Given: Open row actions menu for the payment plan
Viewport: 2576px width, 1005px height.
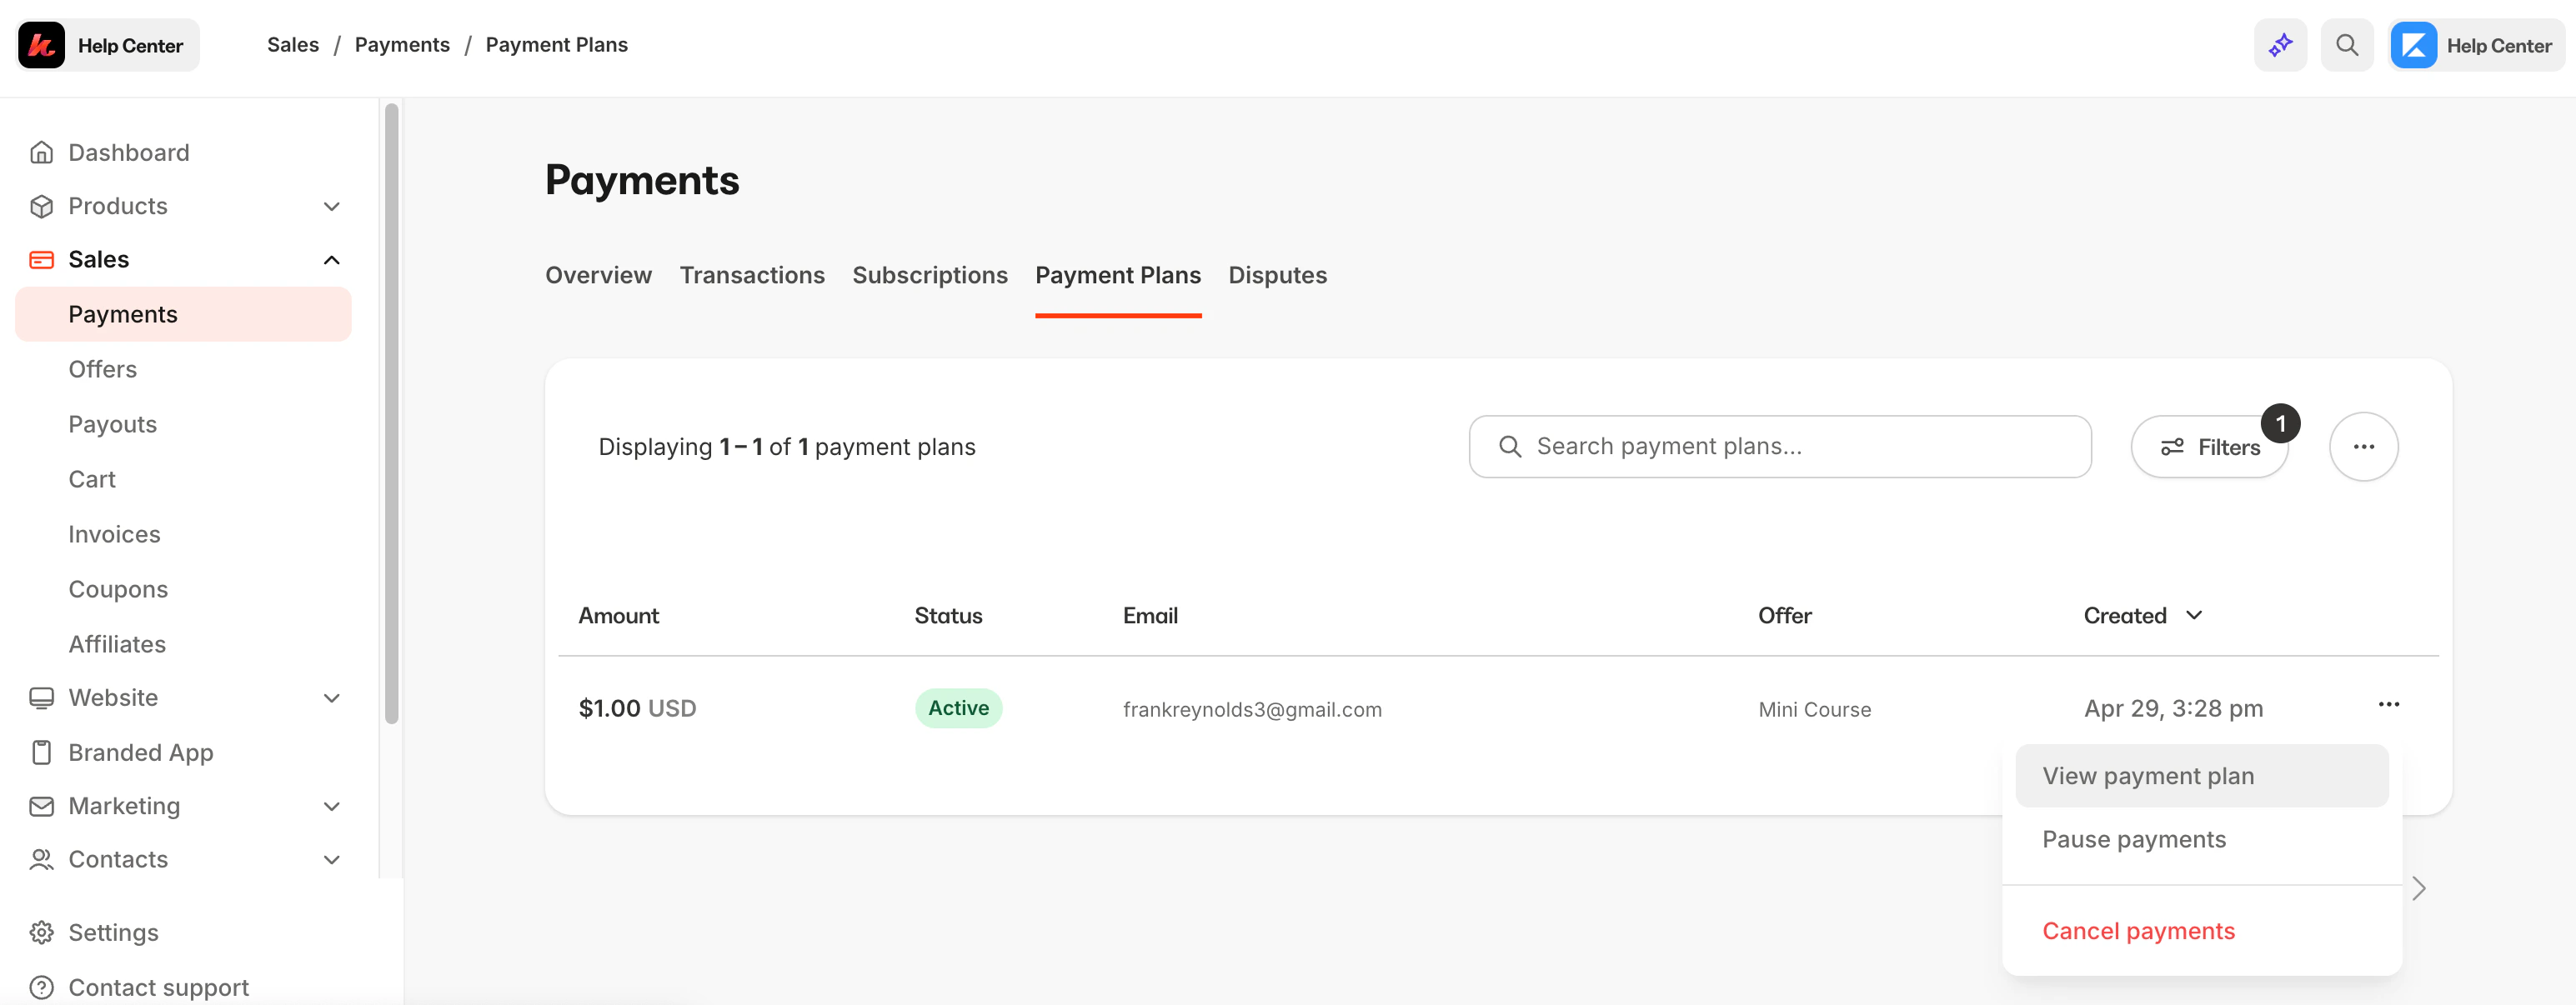Looking at the screenshot, I should point(2390,705).
